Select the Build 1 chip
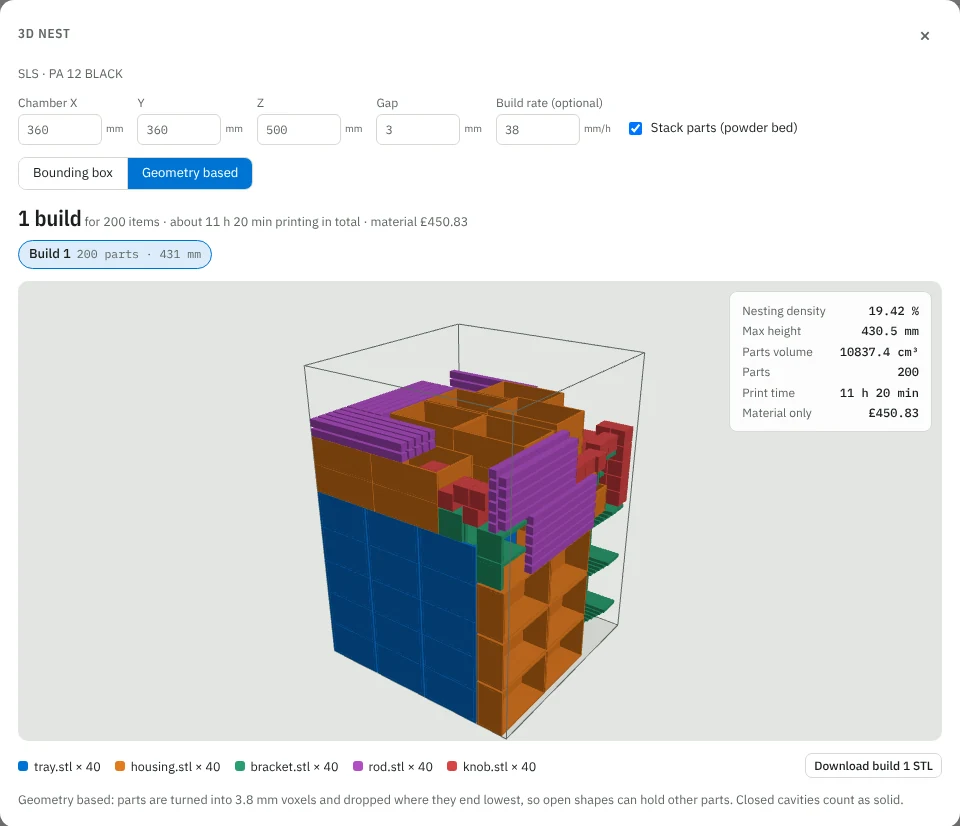 coord(114,254)
